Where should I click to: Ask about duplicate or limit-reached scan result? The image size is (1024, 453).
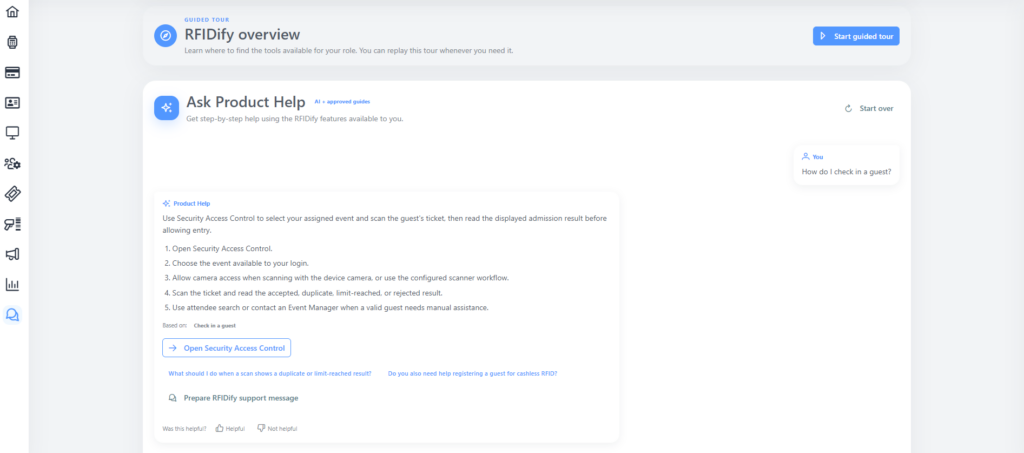click(x=270, y=374)
